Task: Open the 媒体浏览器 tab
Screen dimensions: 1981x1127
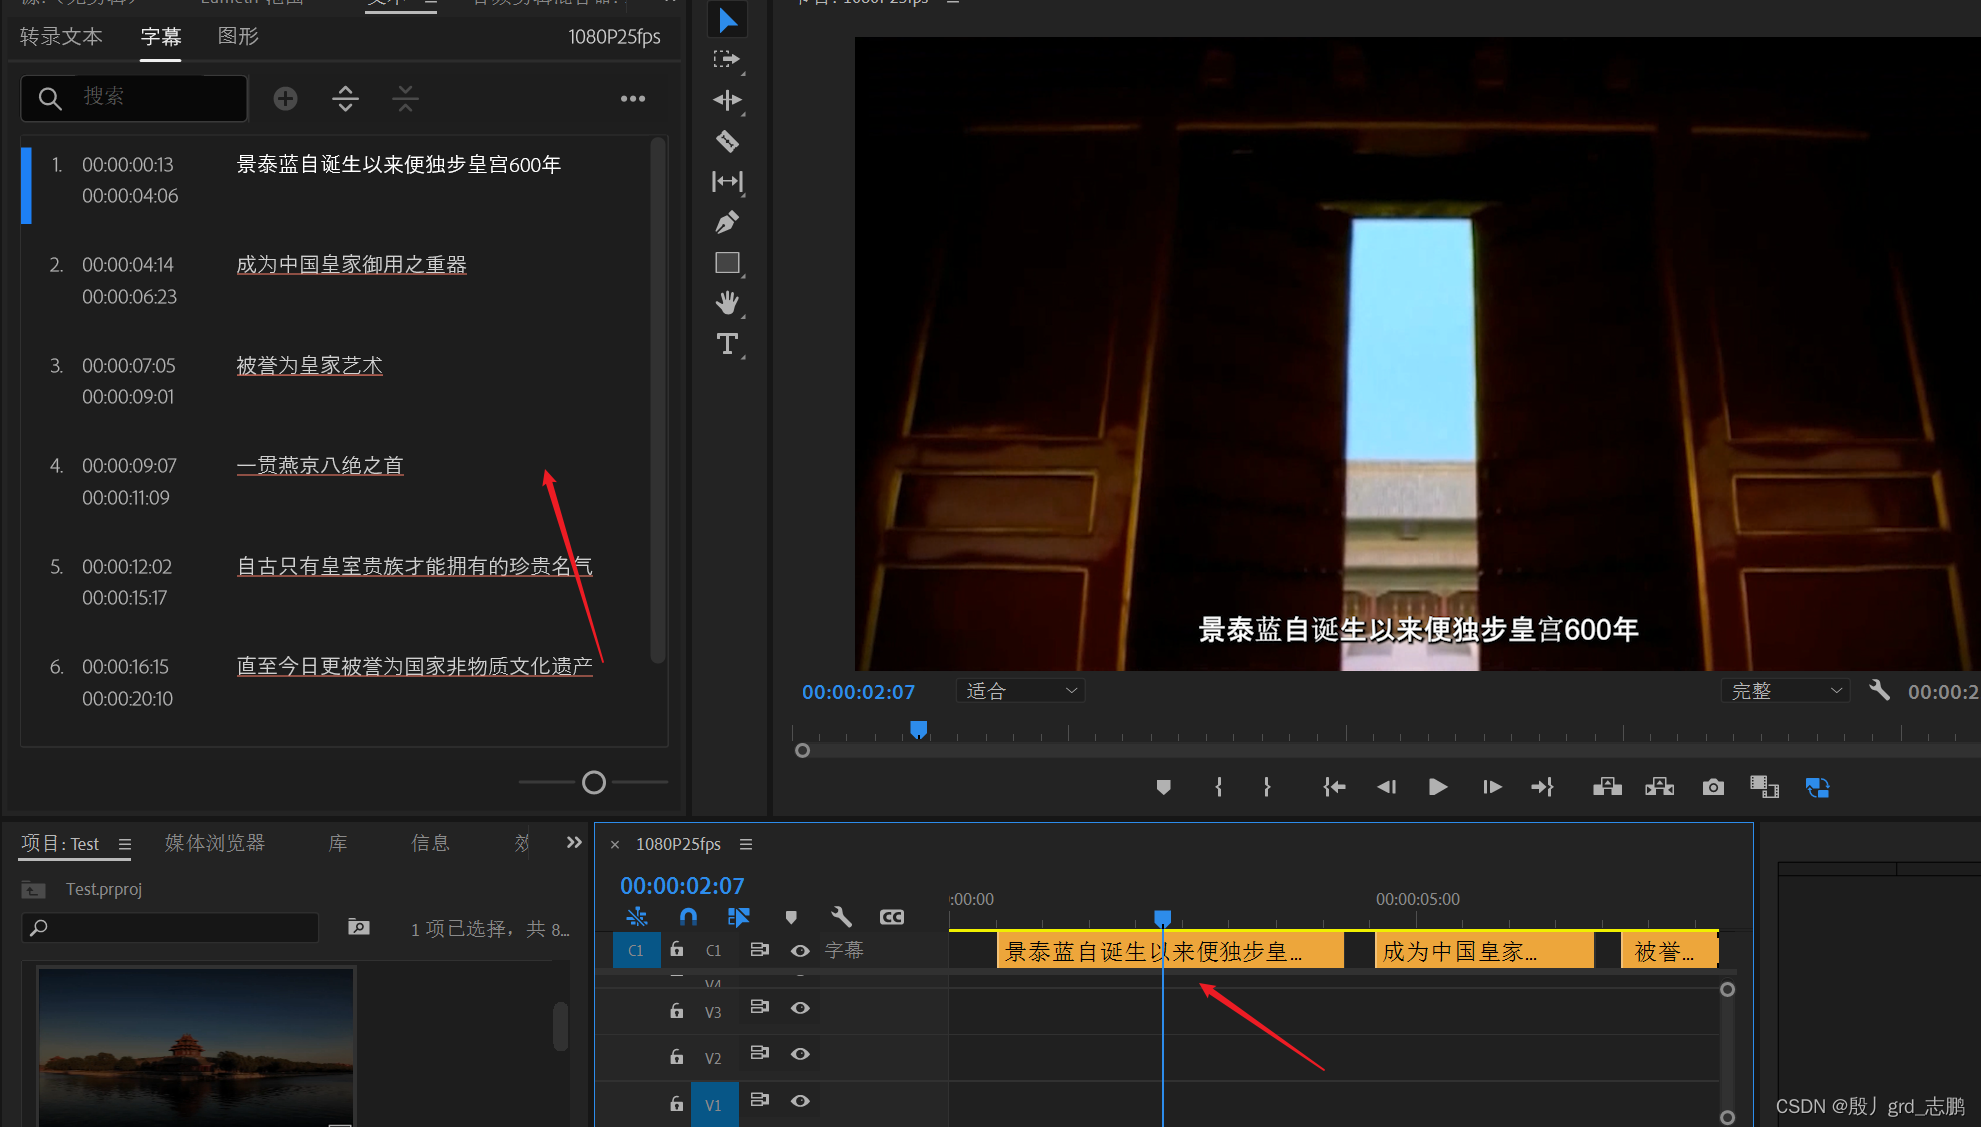Action: [x=215, y=843]
